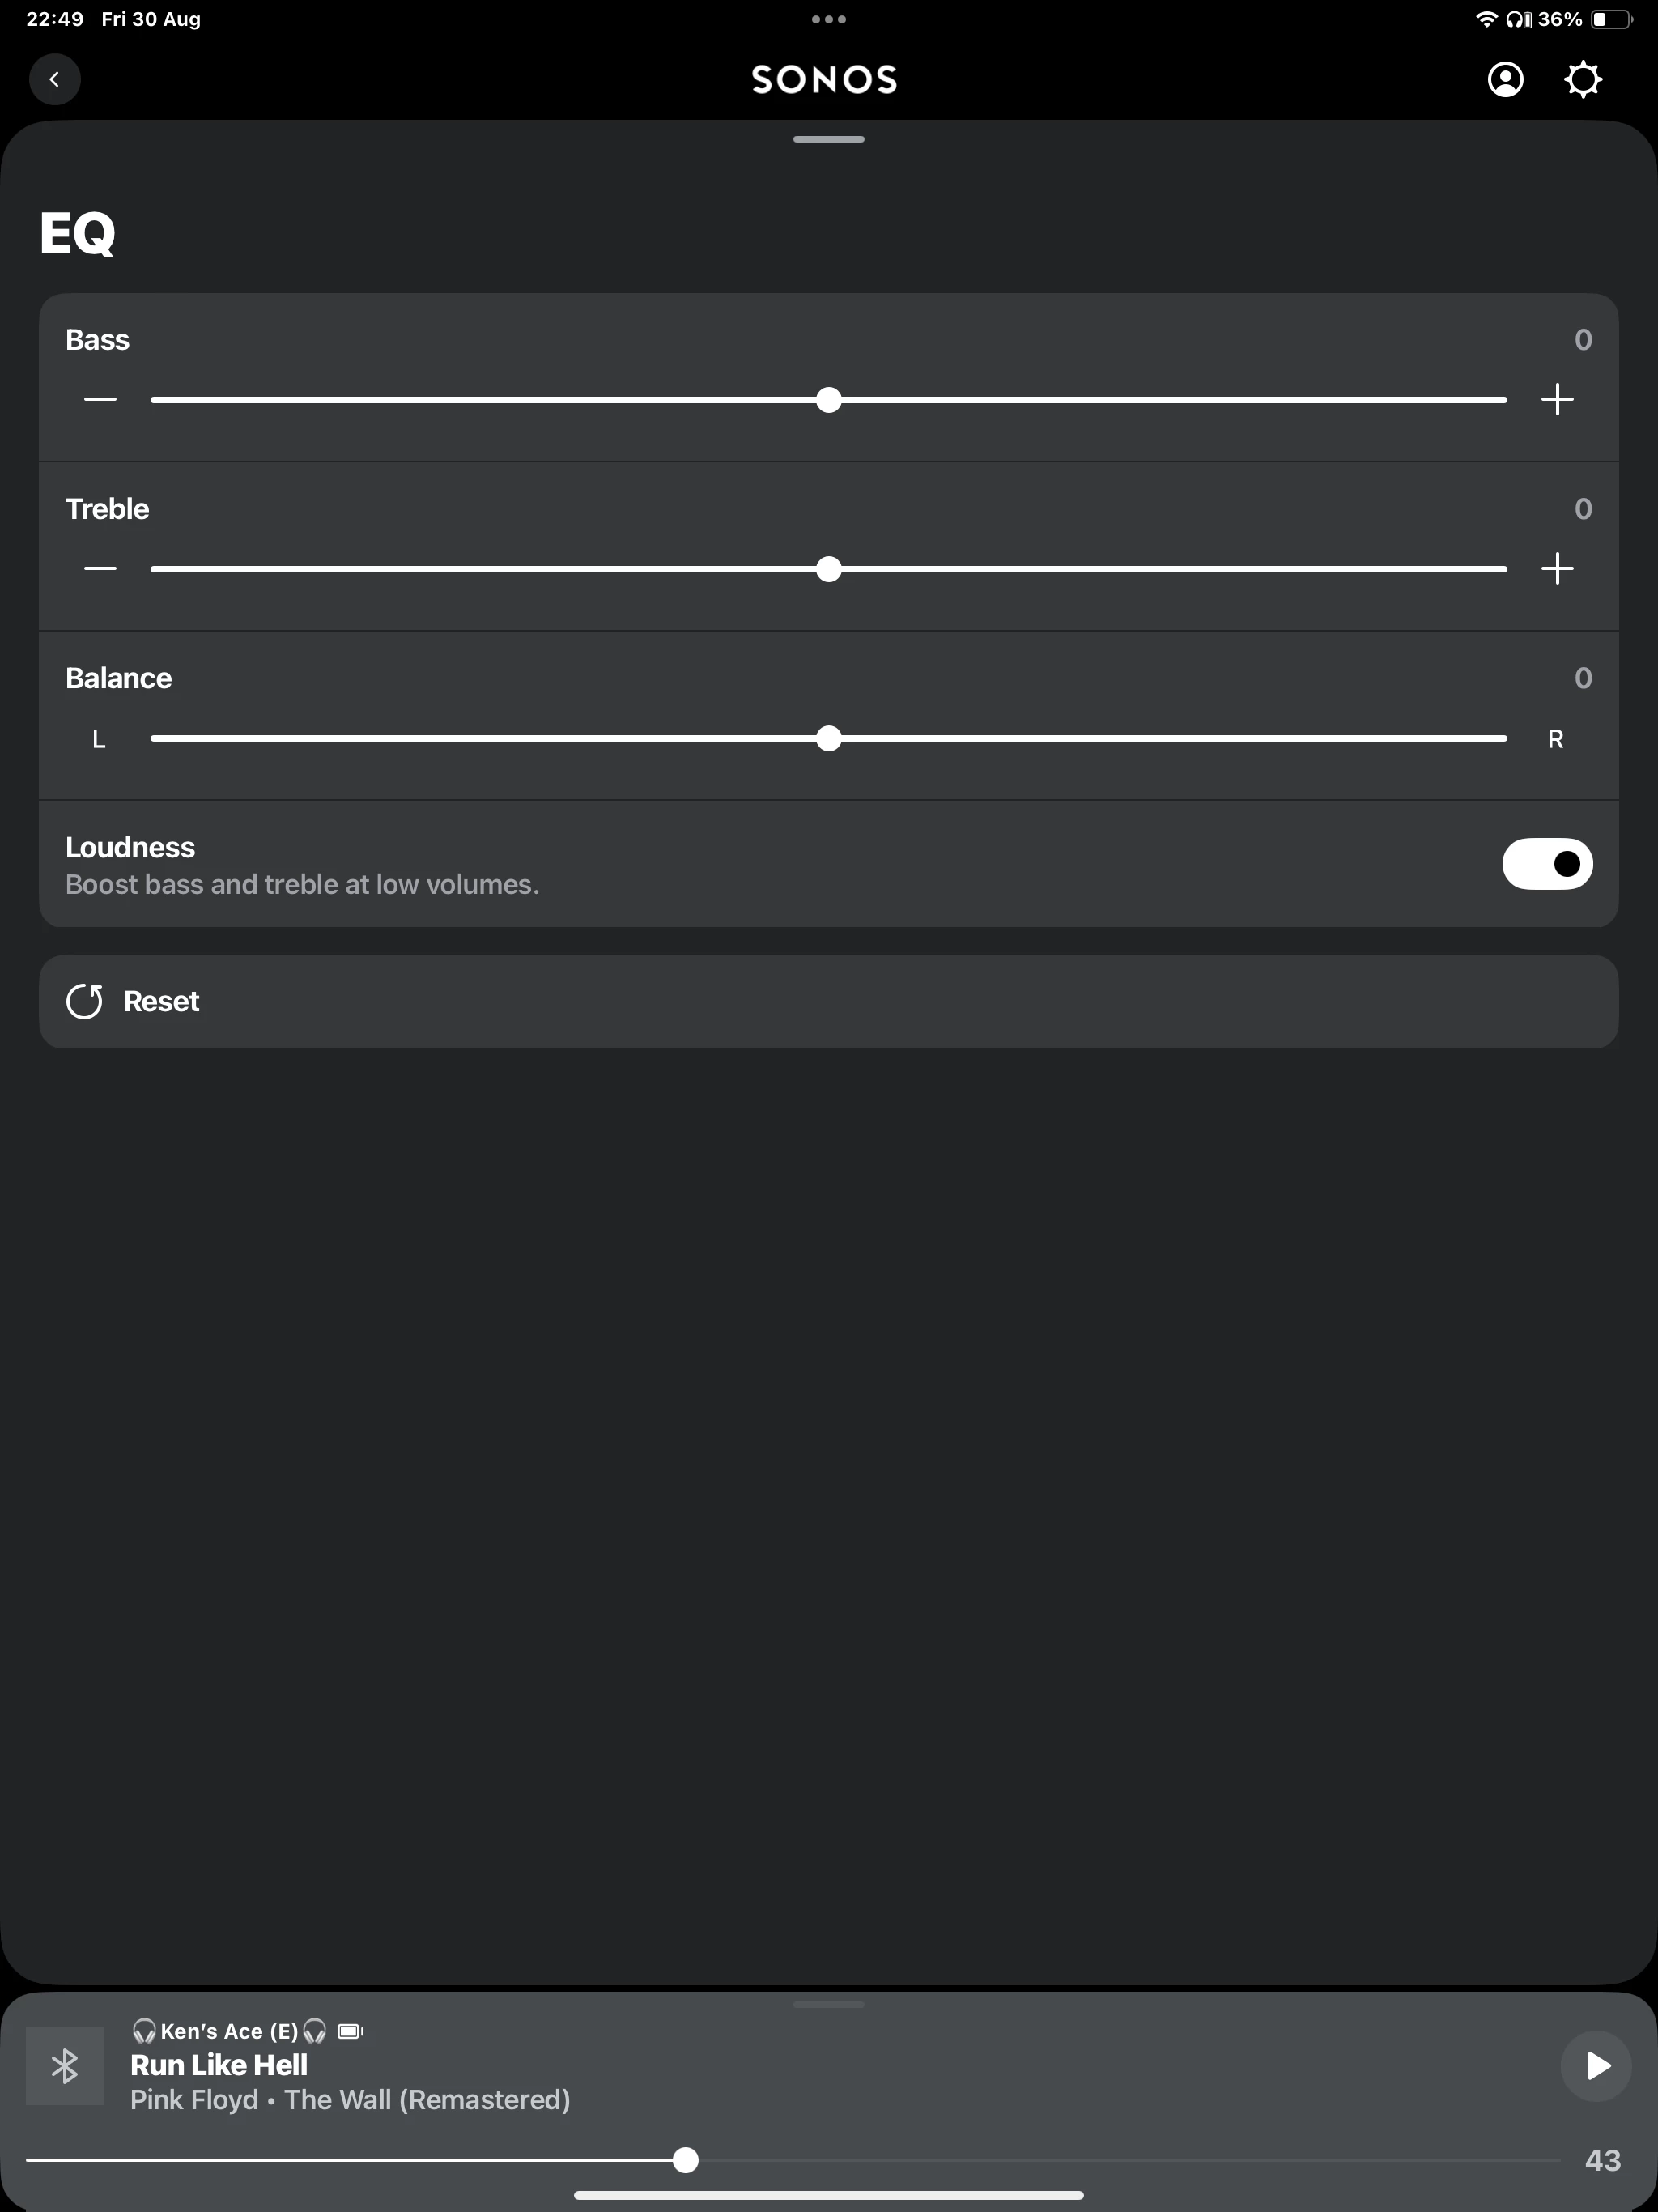The width and height of the screenshot is (1658, 2212).
Task: Open the now playing track Run Like Hell
Action: point(219,2065)
